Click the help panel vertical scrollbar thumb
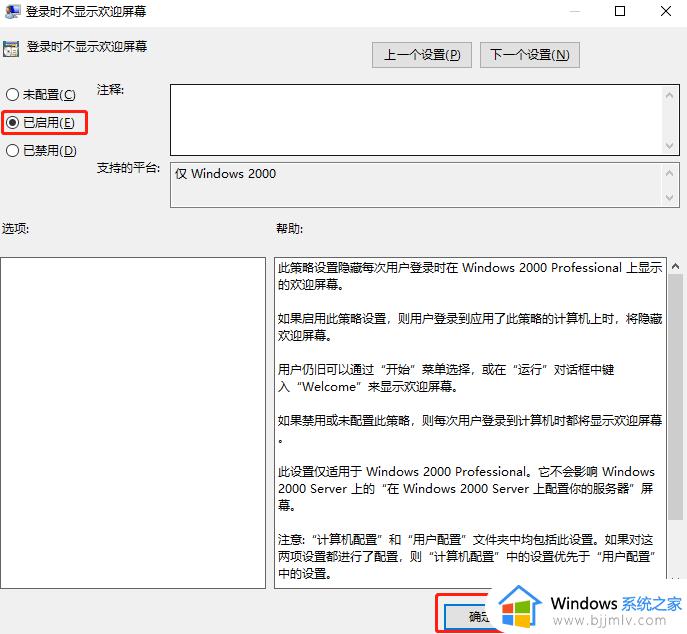Image resolution: width=687 pixels, height=634 pixels. (675, 397)
